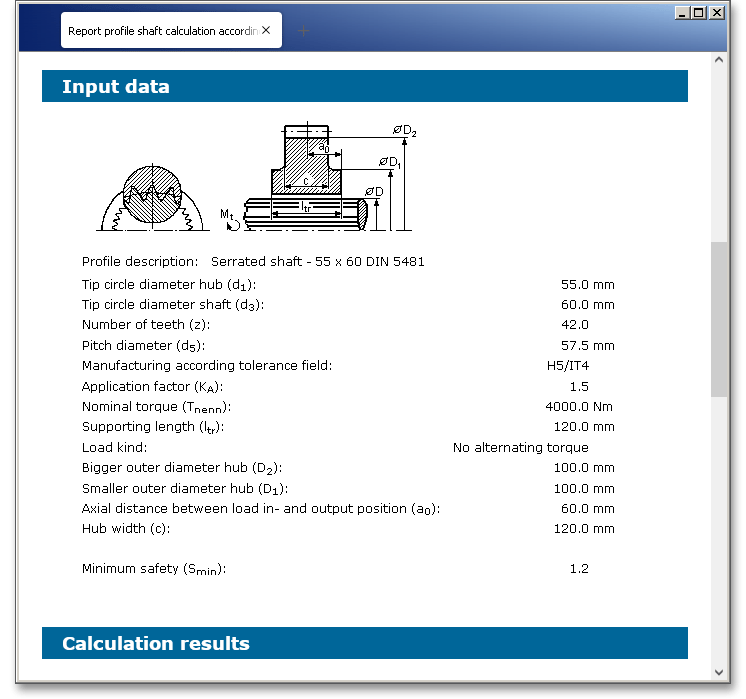Click the scroll down arrow
746x699 pixels.
(x=719, y=671)
